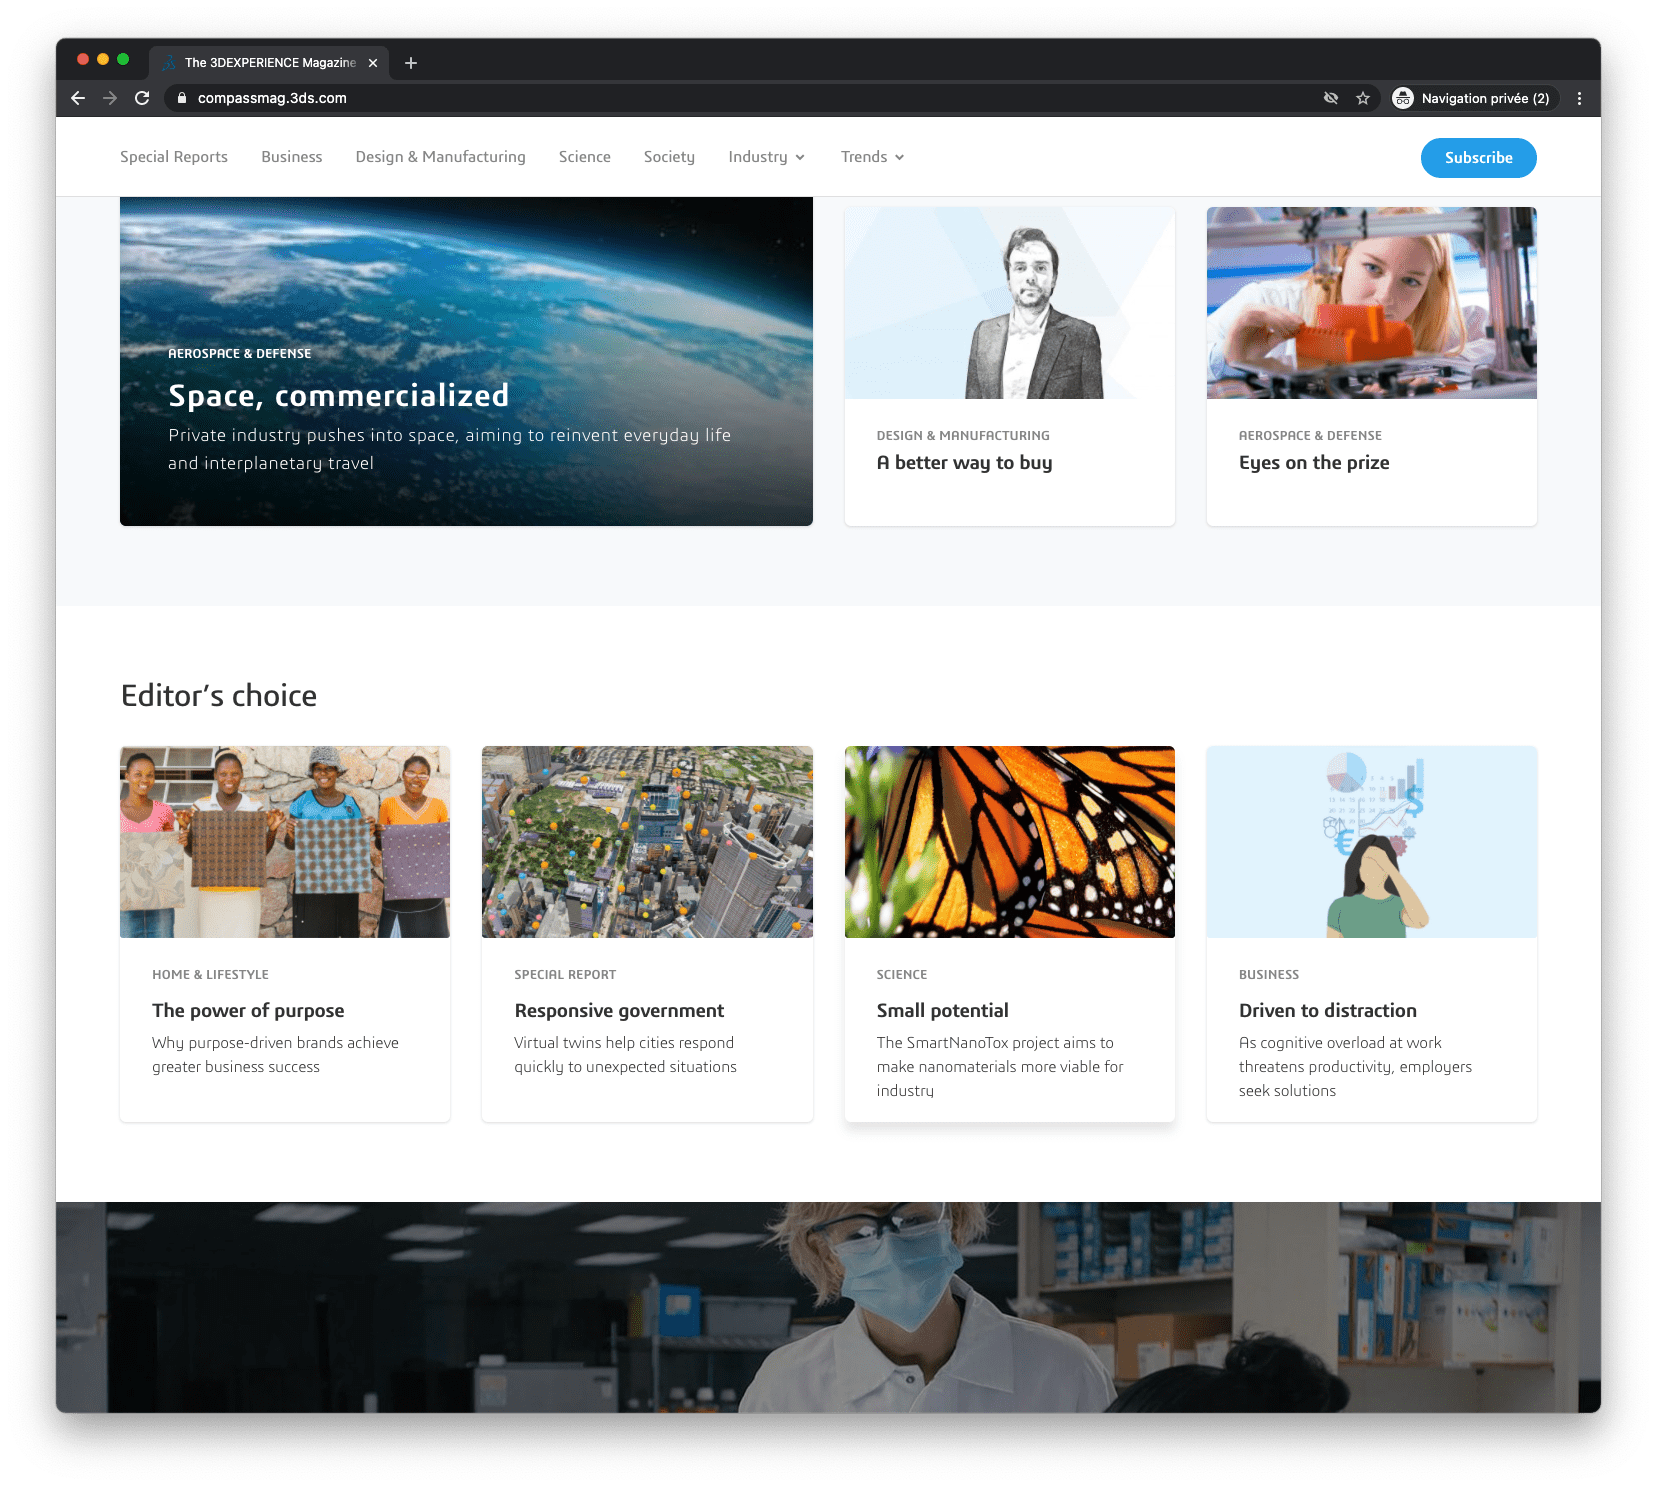Click the crossed-out eye tracking icon

click(x=1331, y=98)
